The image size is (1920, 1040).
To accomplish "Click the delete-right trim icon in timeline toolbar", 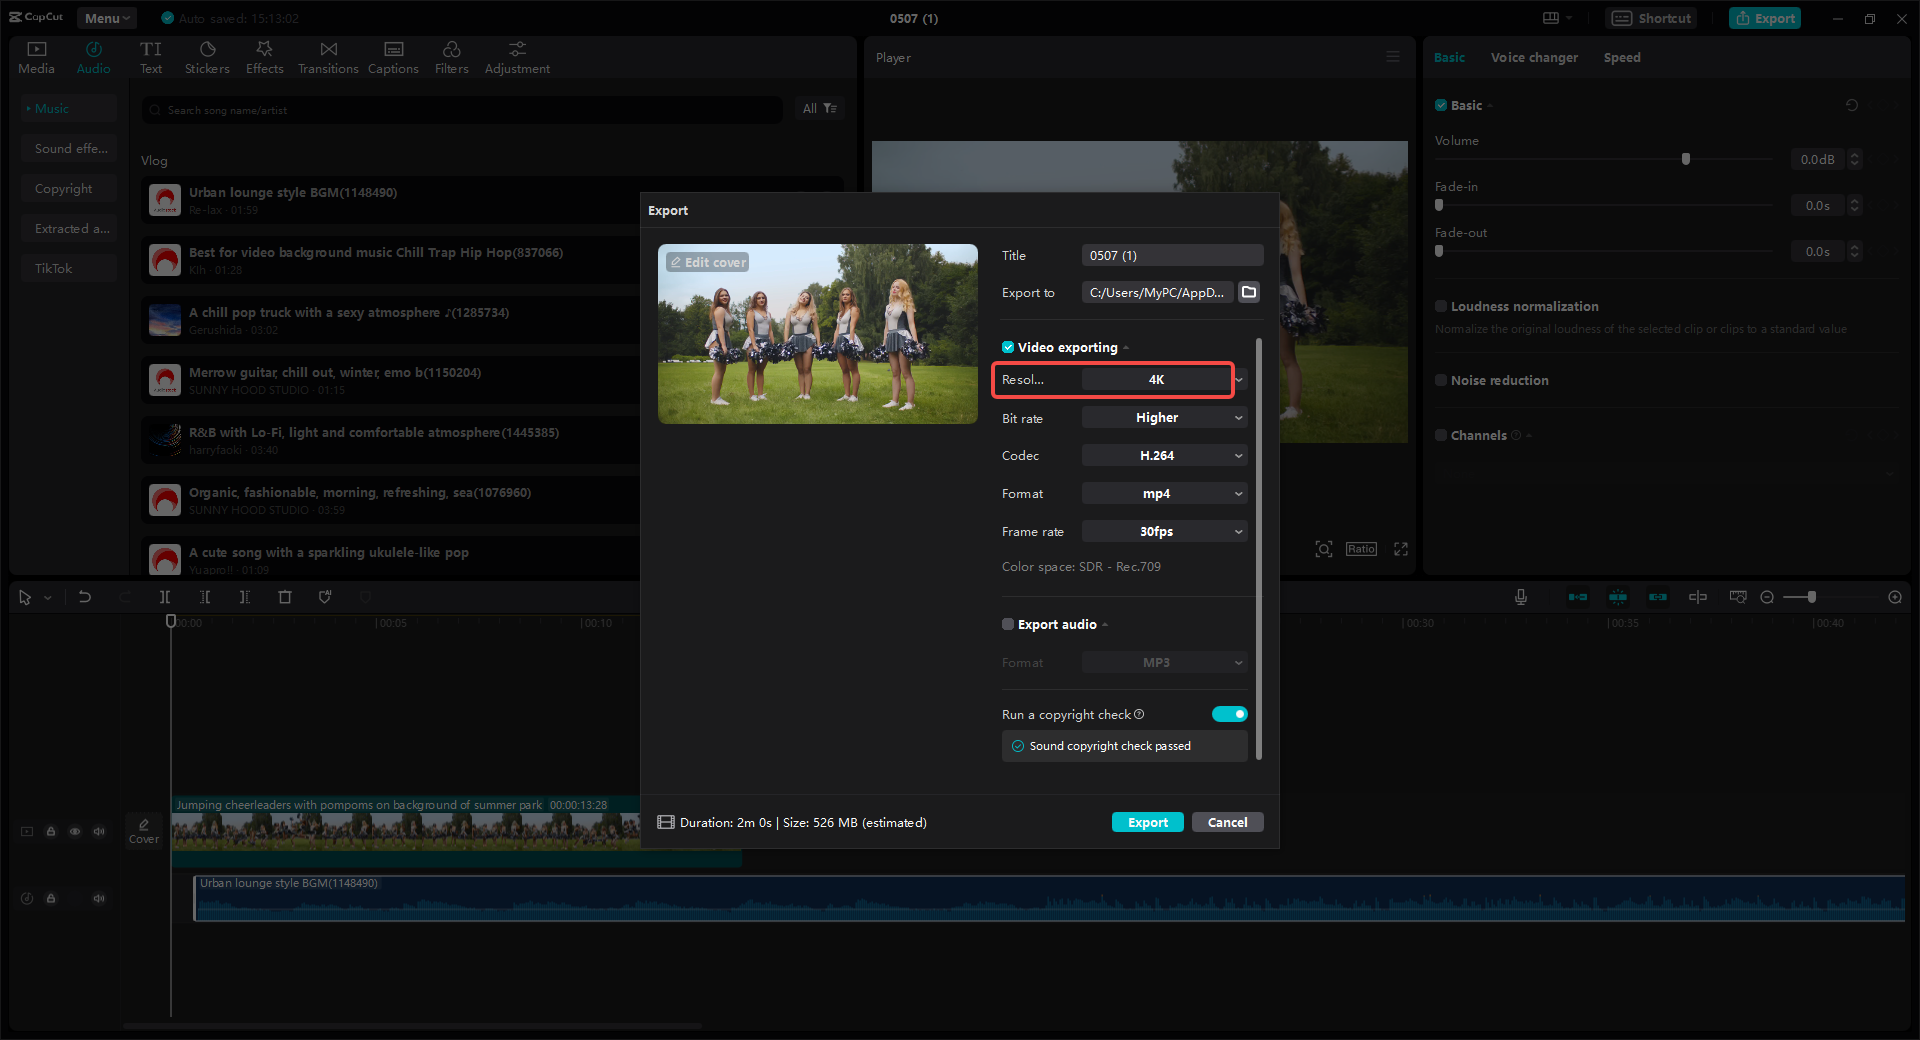I will click(x=245, y=597).
